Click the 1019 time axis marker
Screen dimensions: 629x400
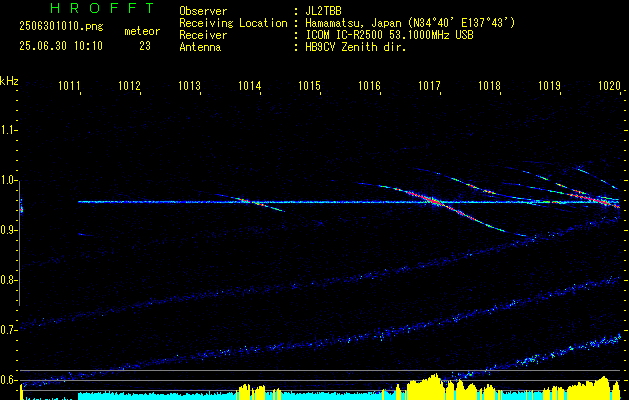[550, 86]
